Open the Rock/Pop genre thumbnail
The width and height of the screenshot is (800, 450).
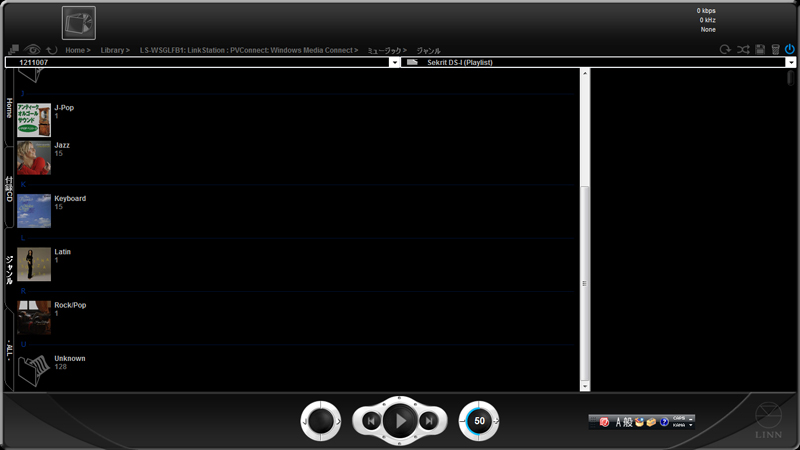coord(34,317)
